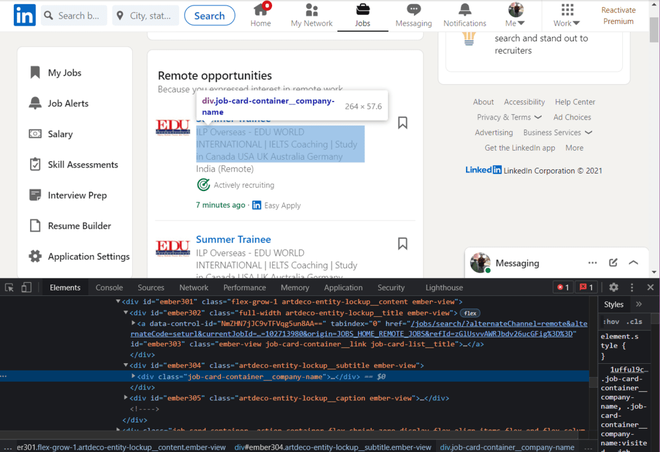The width and height of the screenshot is (660, 452).
Task: Open Resume Builder in sidebar
Action: pyautogui.click(x=70, y=226)
